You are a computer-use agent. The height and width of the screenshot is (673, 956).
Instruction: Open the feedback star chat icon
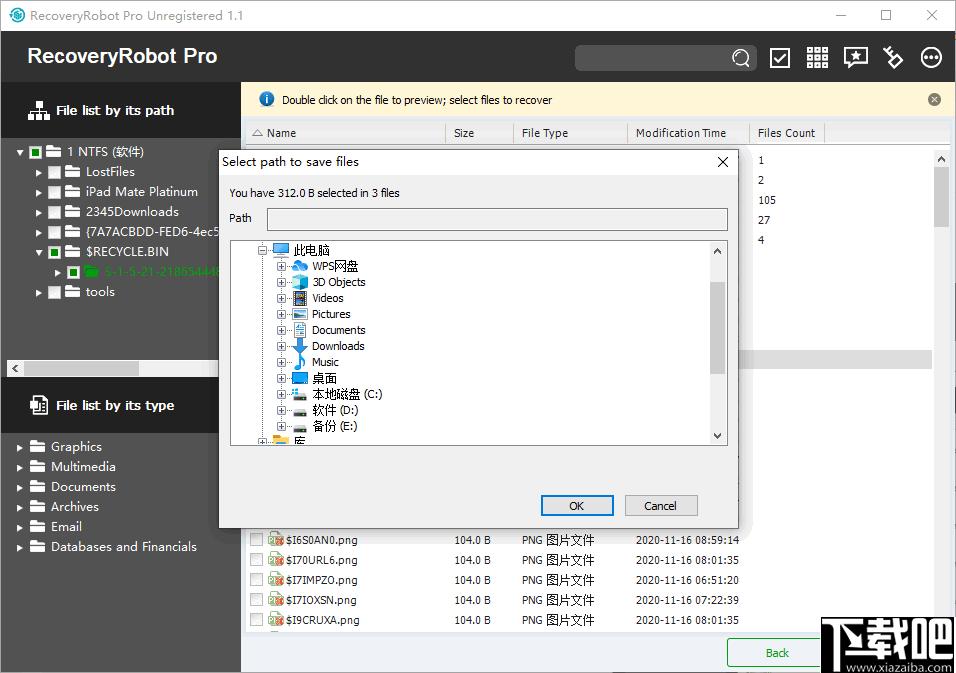click(855, 57)
